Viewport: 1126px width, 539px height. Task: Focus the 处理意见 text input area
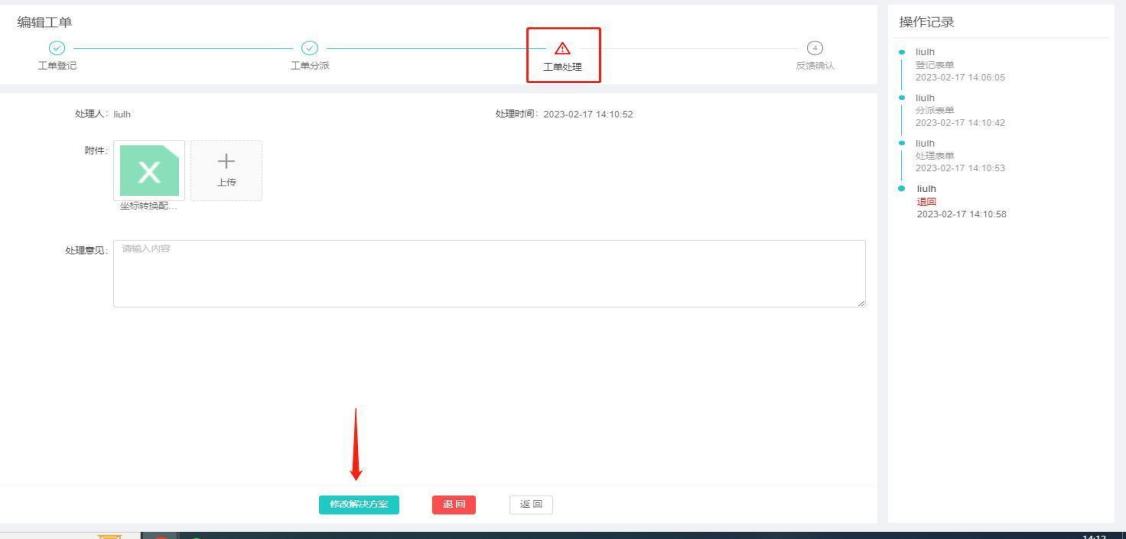tap(488, 273)
